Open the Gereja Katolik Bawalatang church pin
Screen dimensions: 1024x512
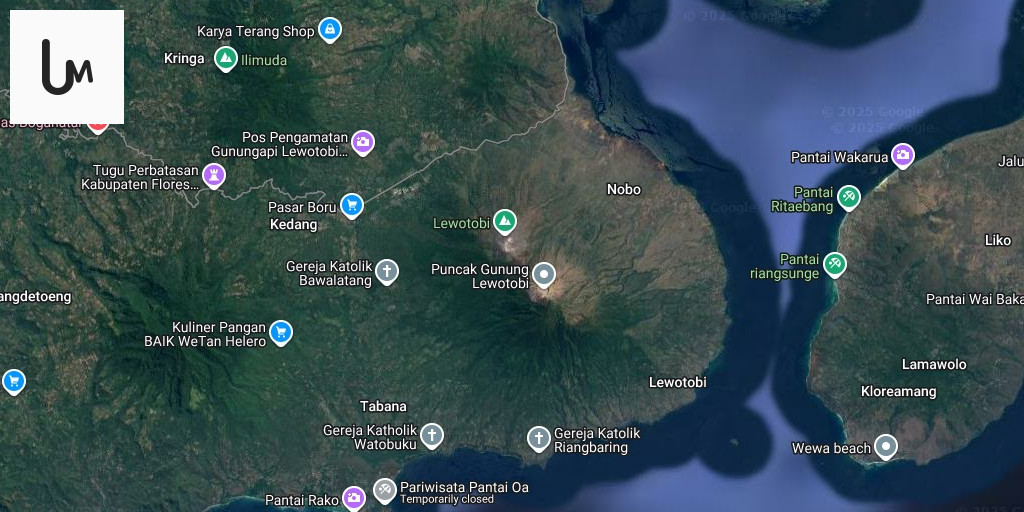point(387,271)
